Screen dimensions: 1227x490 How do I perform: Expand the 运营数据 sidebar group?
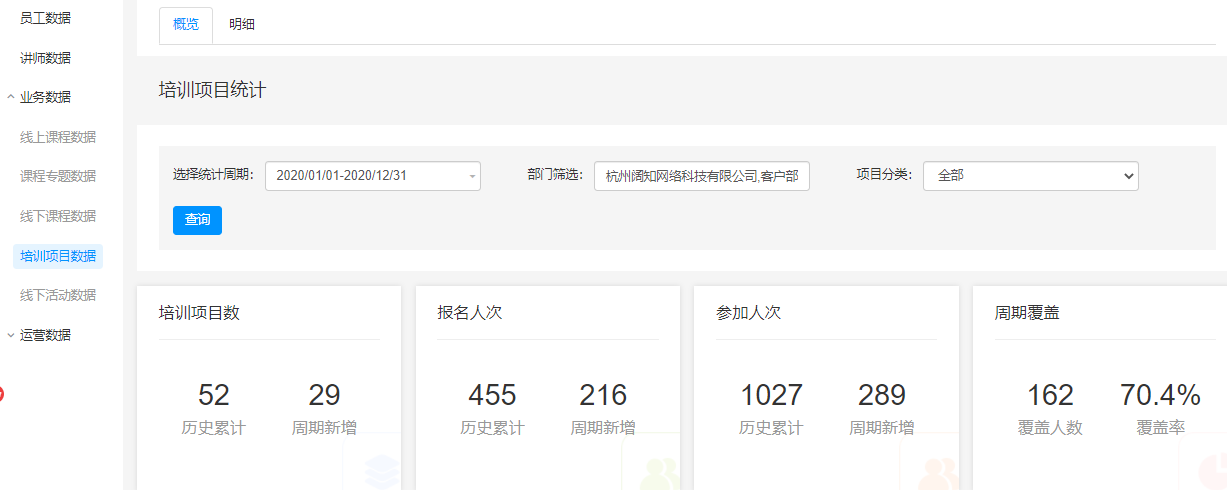(45, 335)
